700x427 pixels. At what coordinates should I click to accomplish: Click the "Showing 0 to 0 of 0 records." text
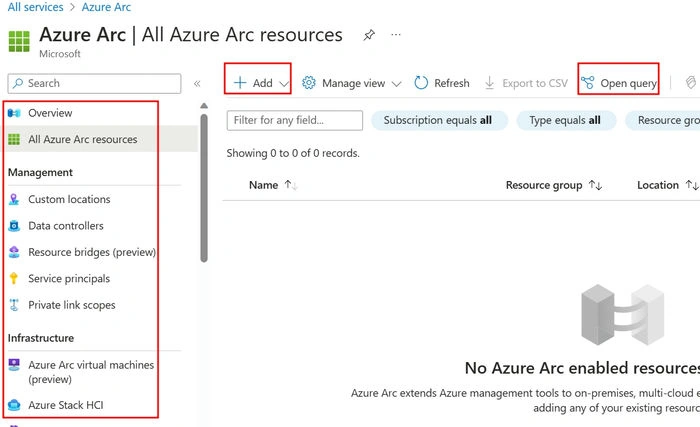293,153
